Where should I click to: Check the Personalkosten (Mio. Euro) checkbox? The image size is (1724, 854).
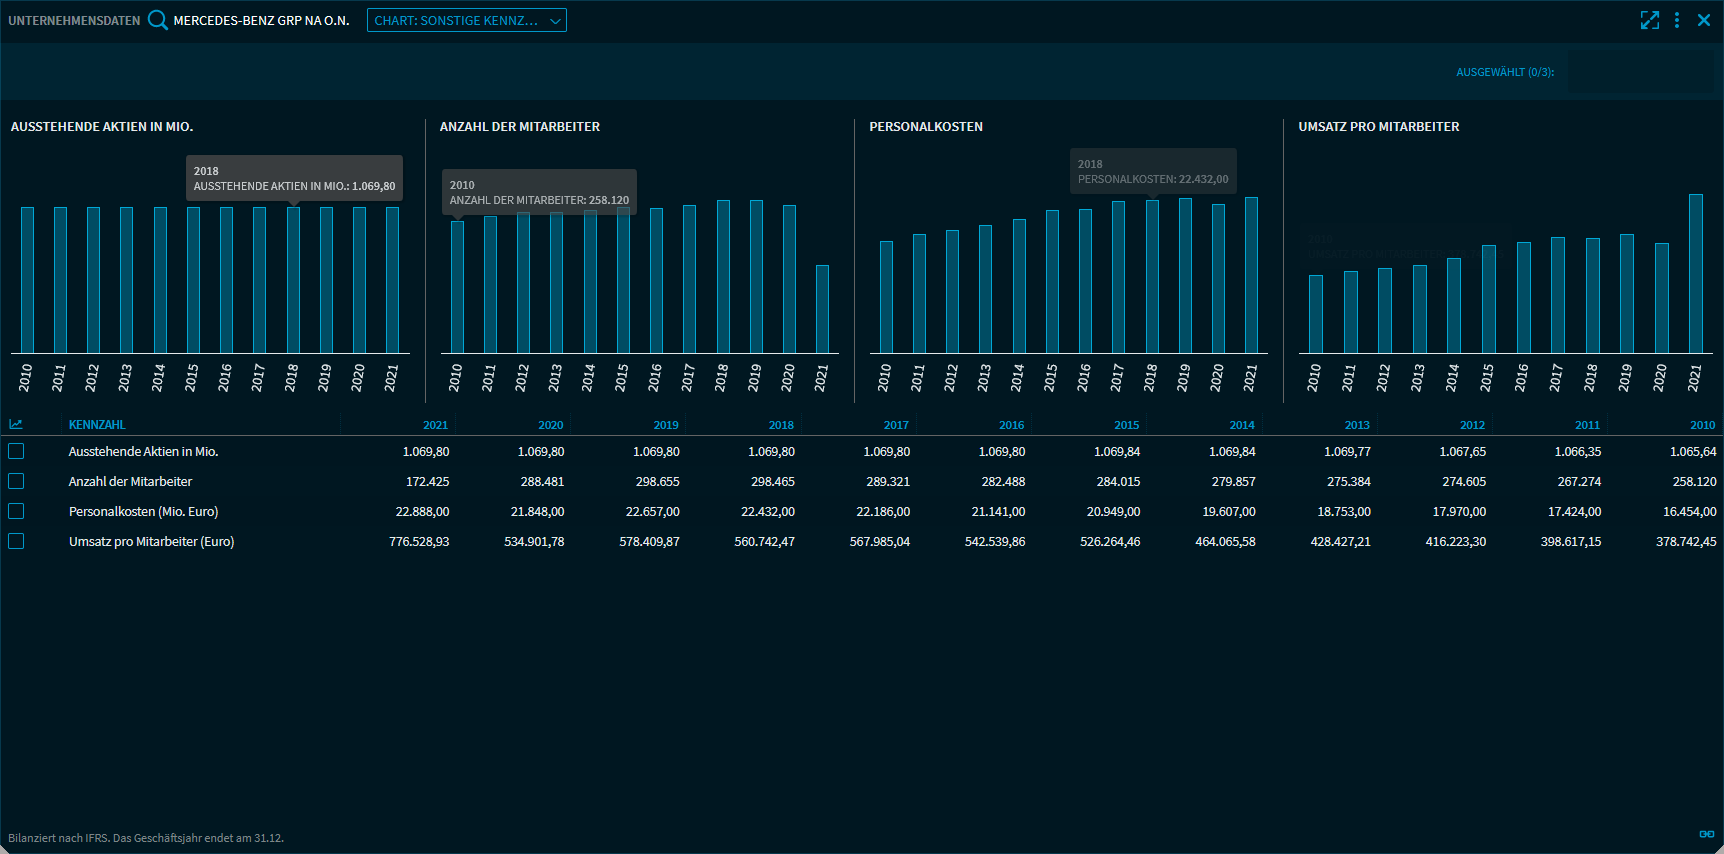point(16,512)
